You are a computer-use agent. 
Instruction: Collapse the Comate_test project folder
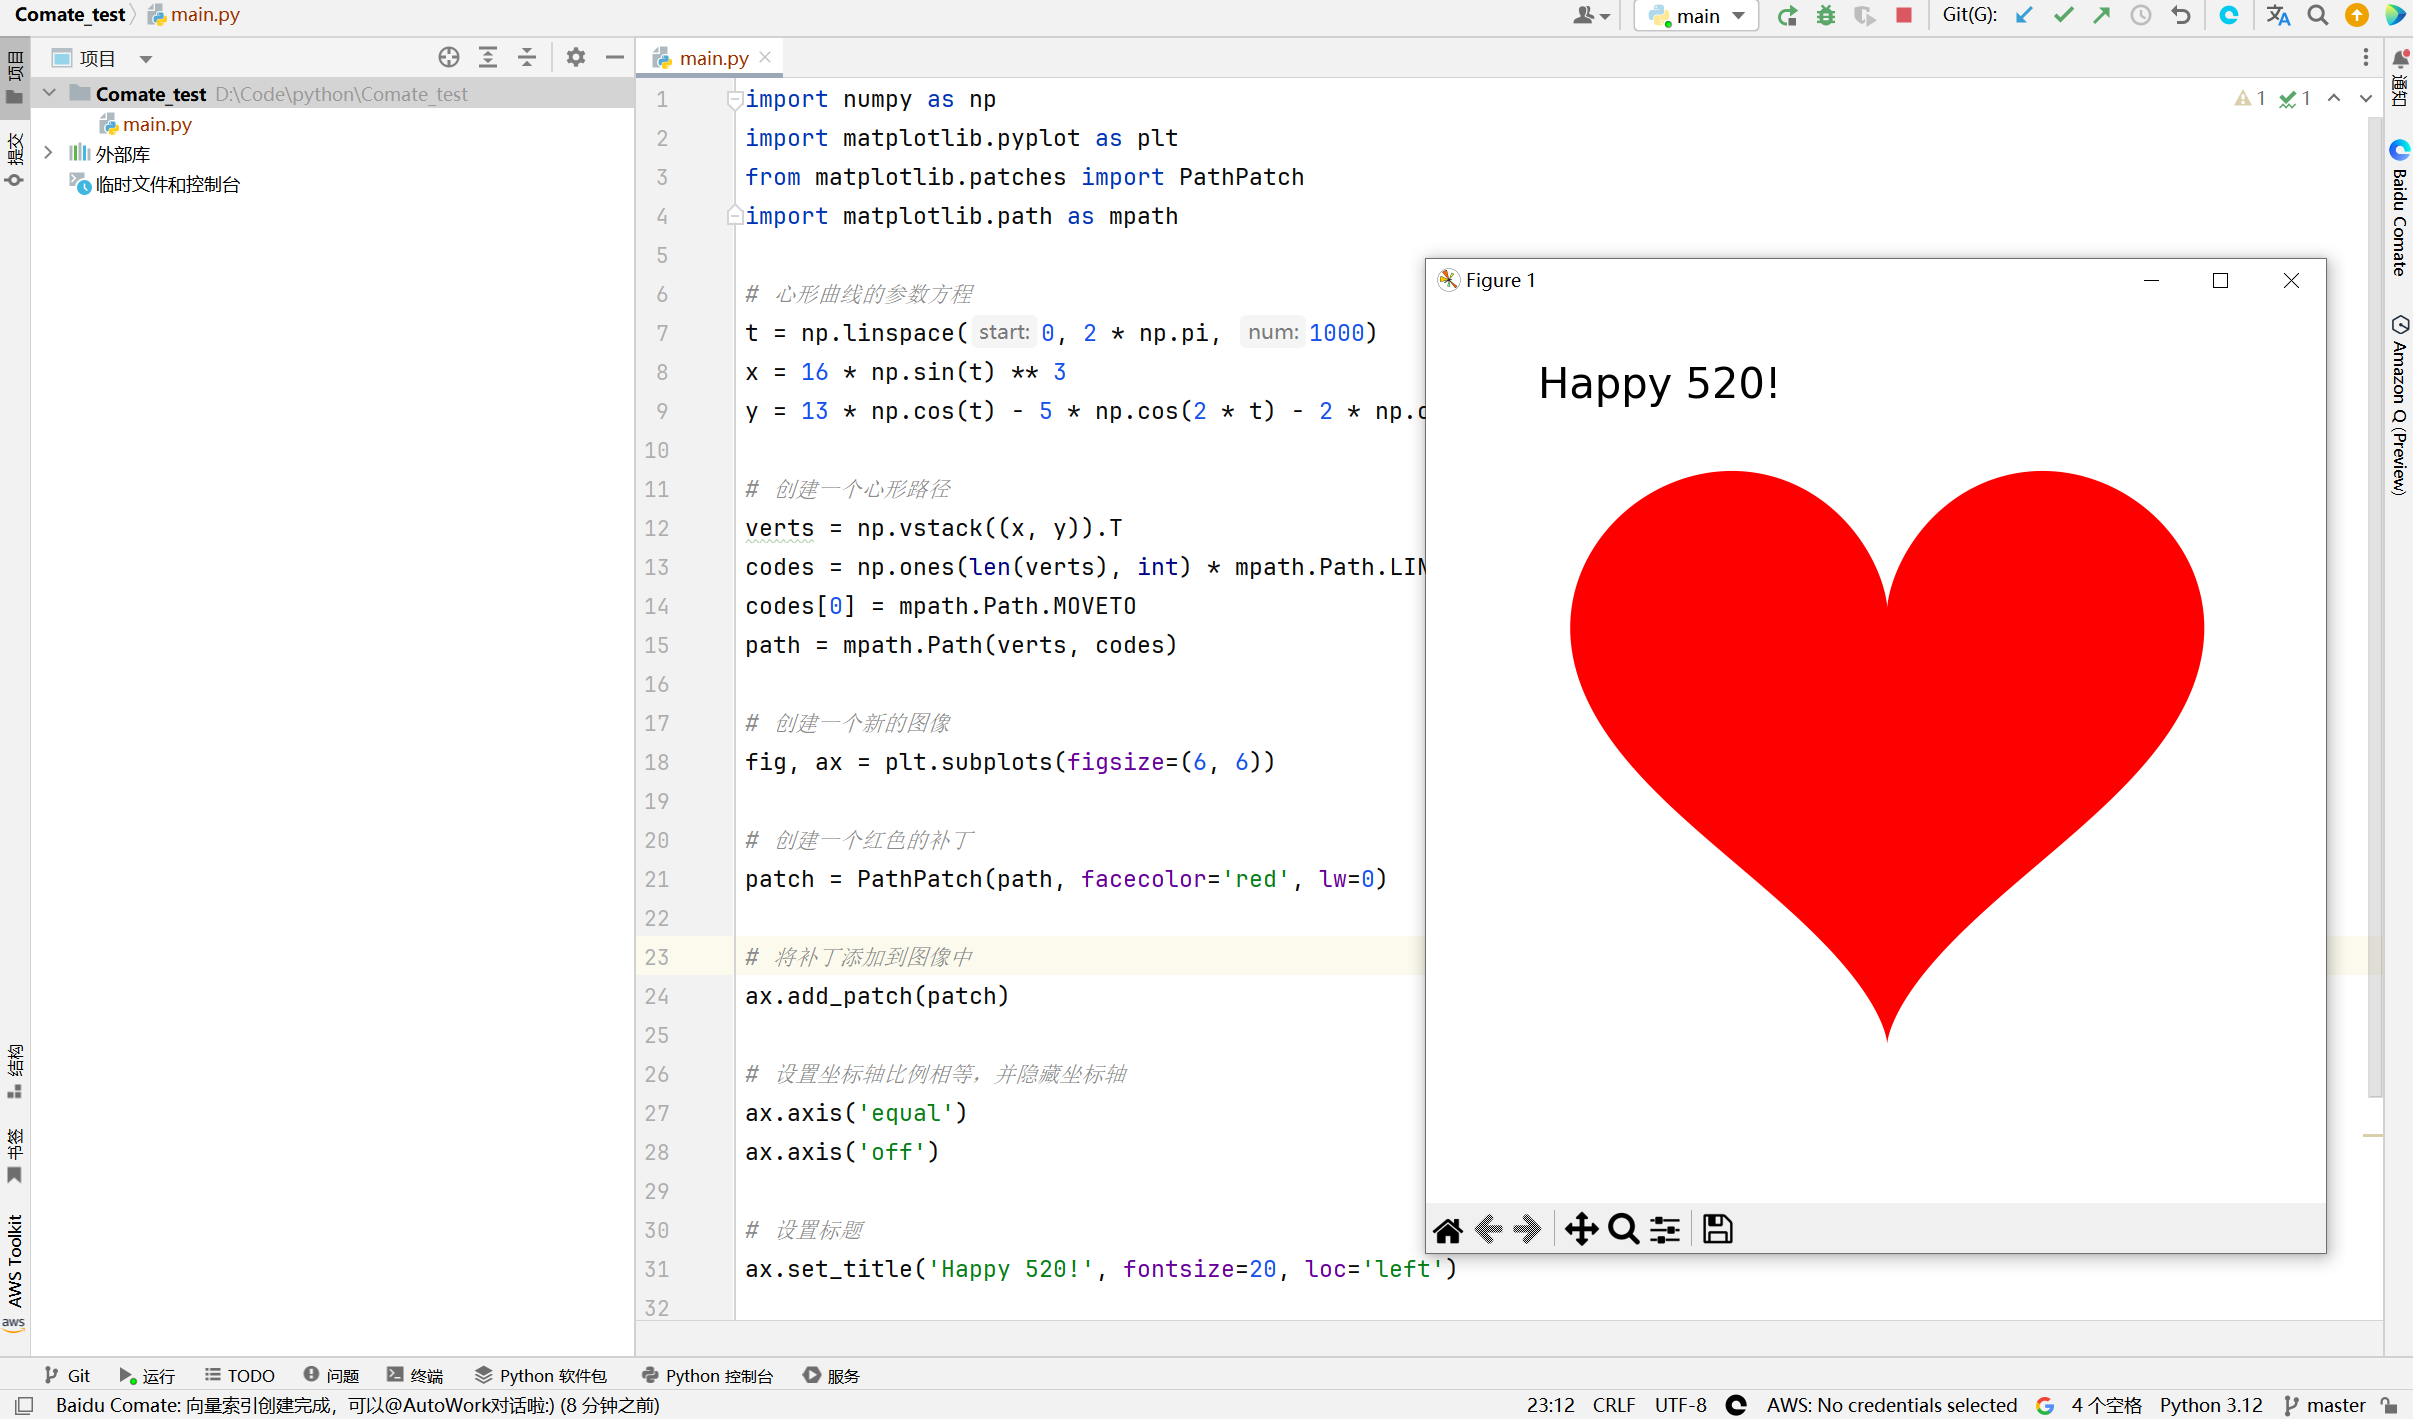pos(49,93)
